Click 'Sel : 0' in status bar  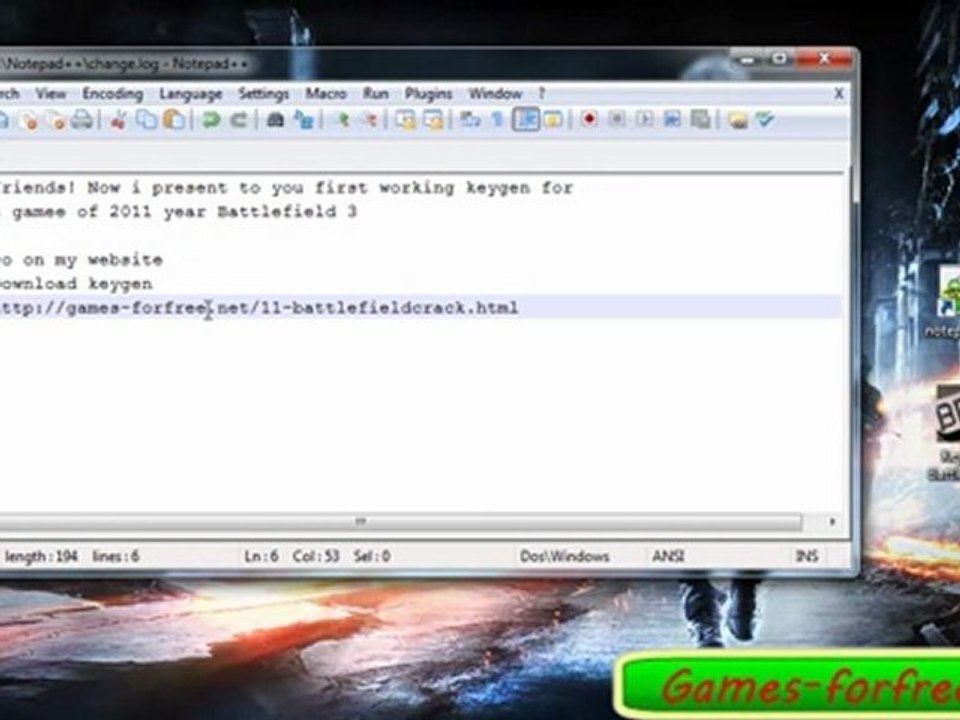tap(372, 557)
